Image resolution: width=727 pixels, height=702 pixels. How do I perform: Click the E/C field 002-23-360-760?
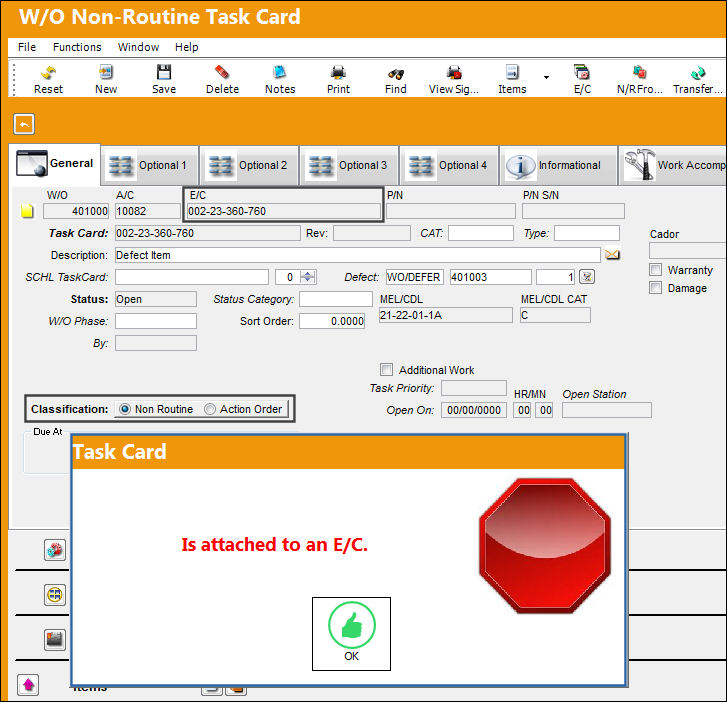click(284, 211)
